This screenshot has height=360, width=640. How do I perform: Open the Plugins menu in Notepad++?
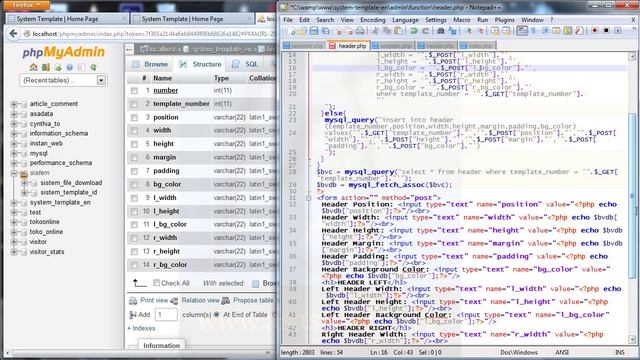coord(504,20)
